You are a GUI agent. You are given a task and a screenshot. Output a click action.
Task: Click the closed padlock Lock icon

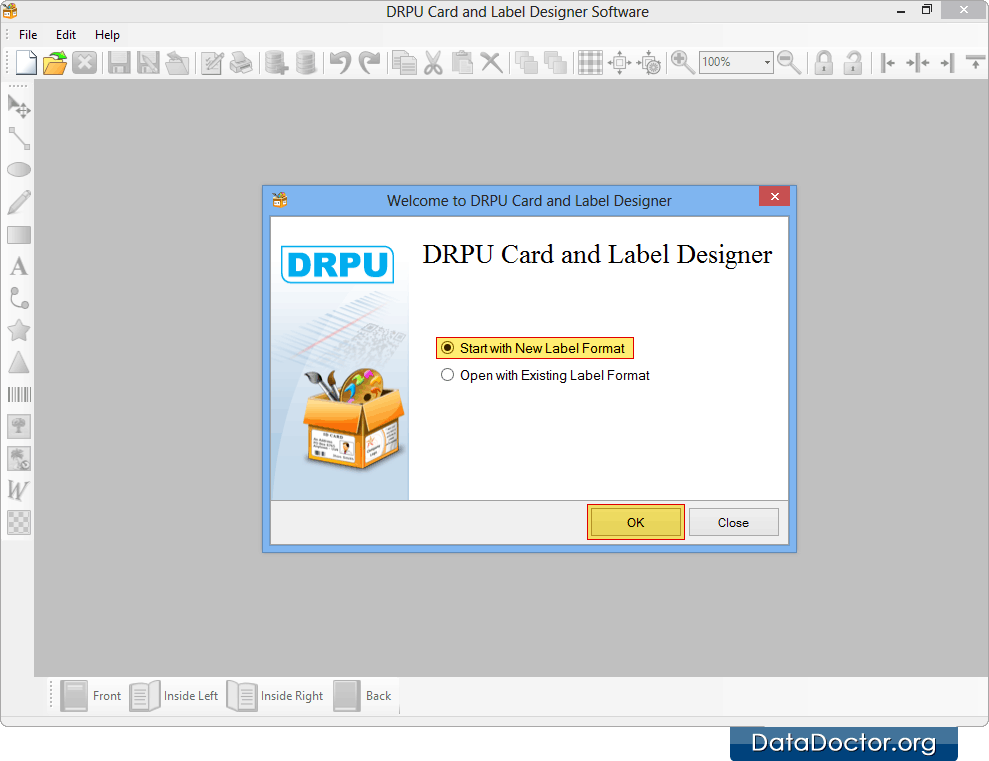pos(824,62)
